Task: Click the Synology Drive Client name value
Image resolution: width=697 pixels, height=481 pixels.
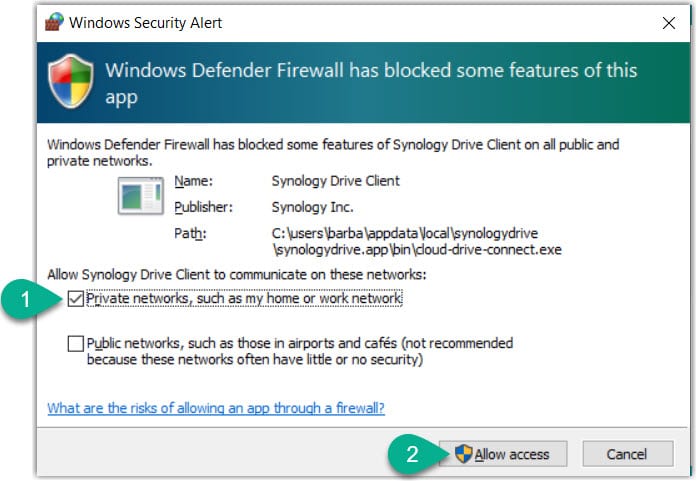Action: tap(335, 181)
